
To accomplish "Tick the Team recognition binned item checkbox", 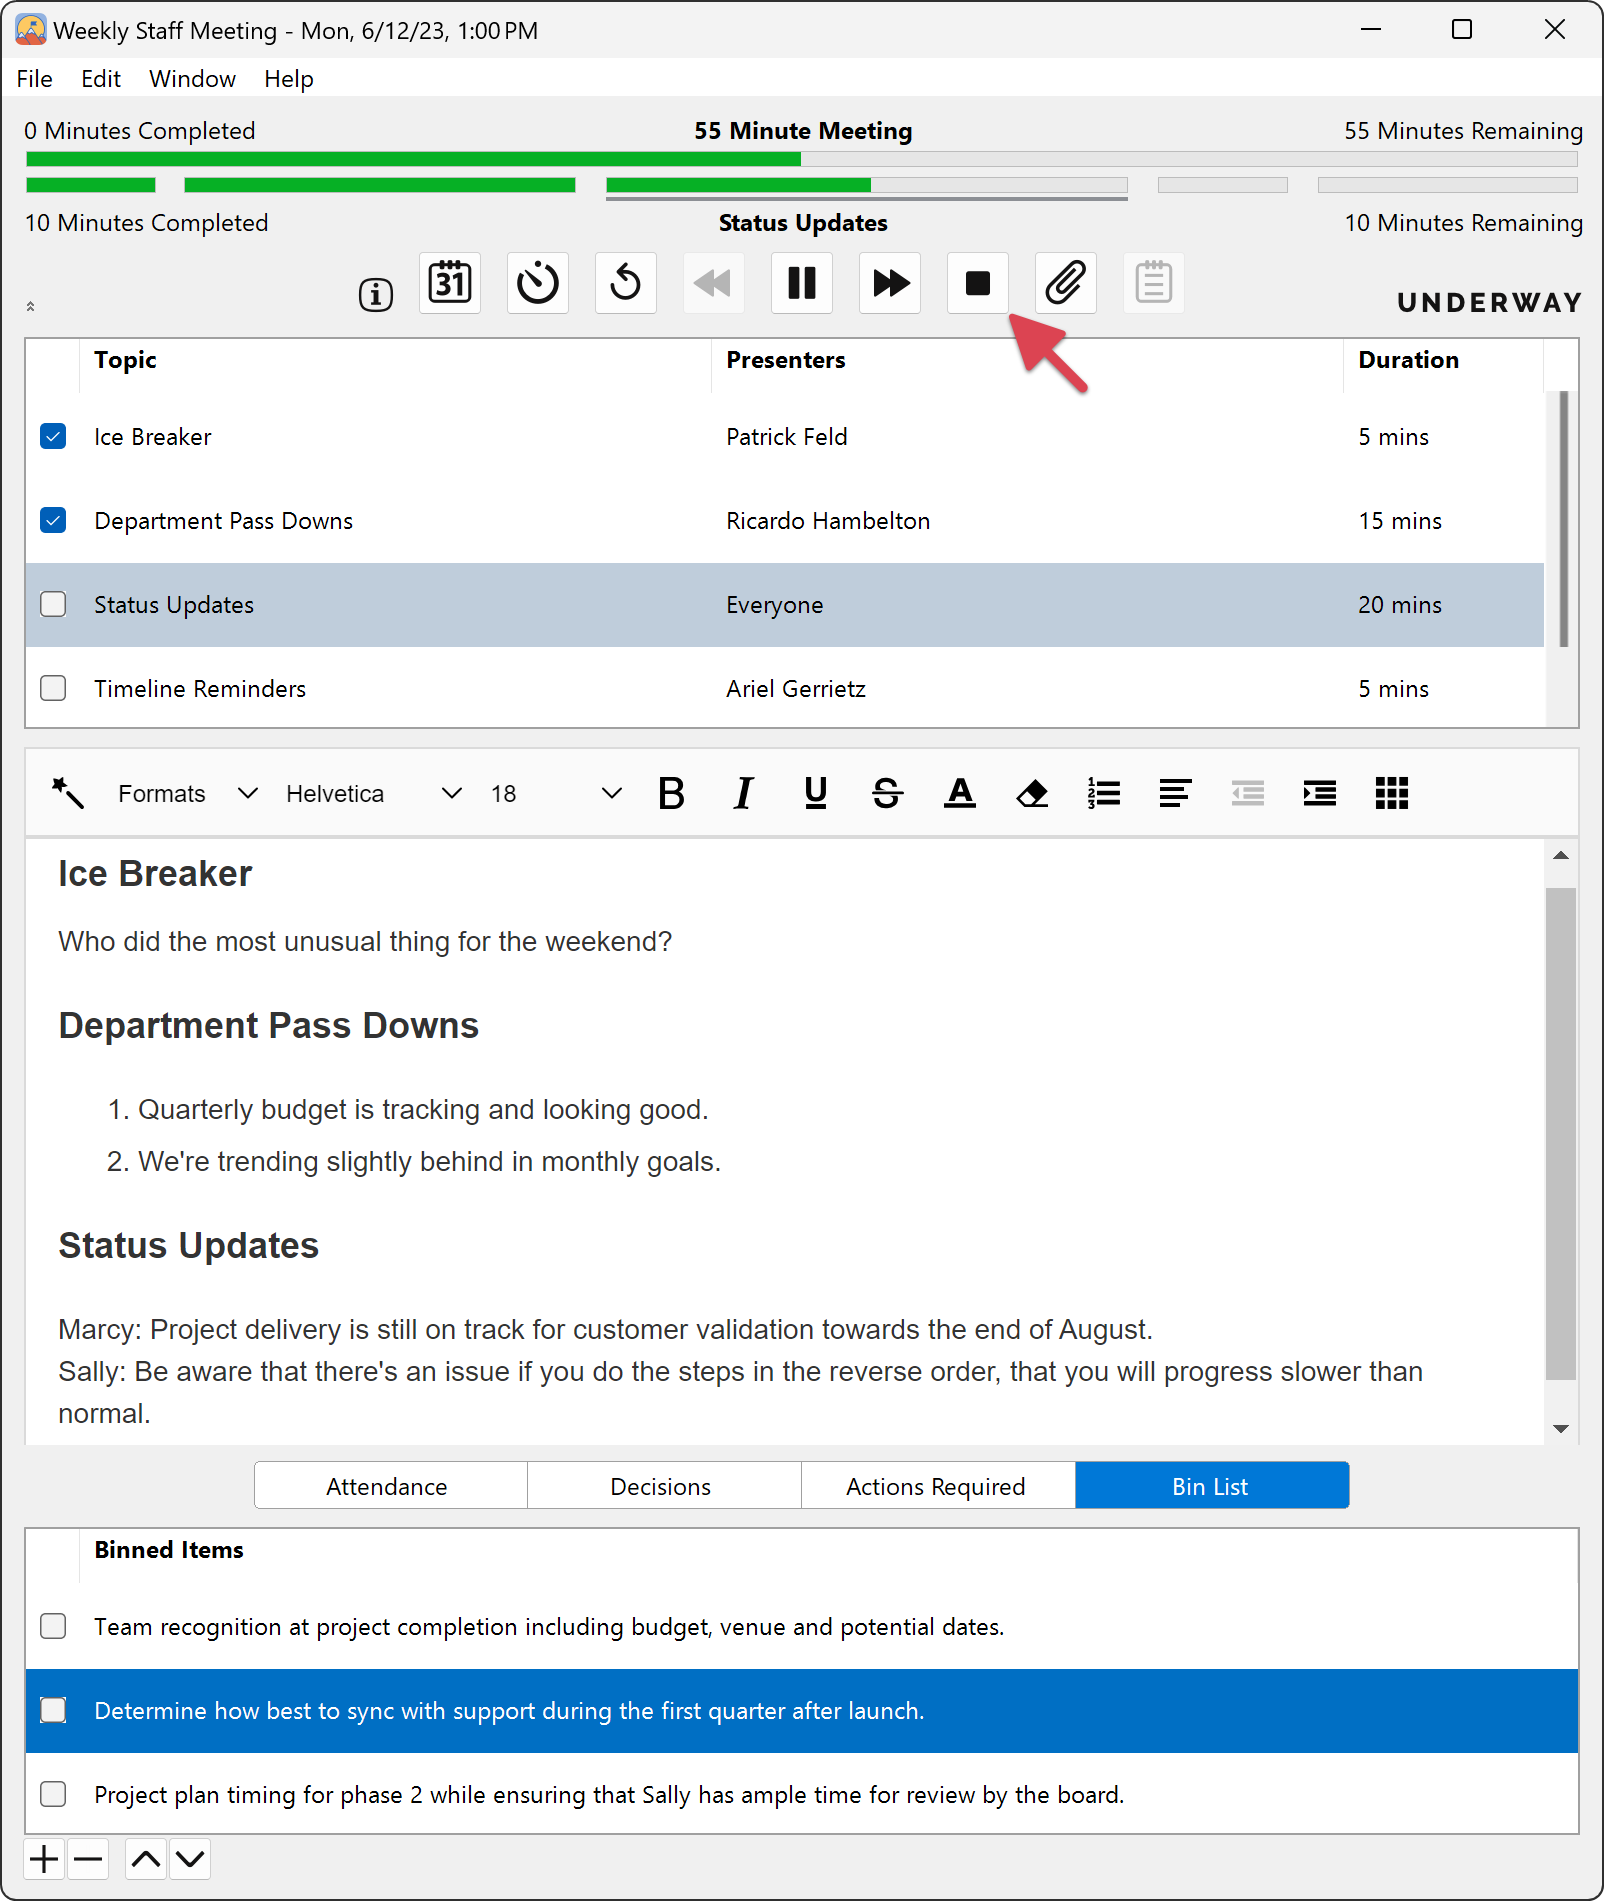I will pyautogui.click(x=53, y=1627).
